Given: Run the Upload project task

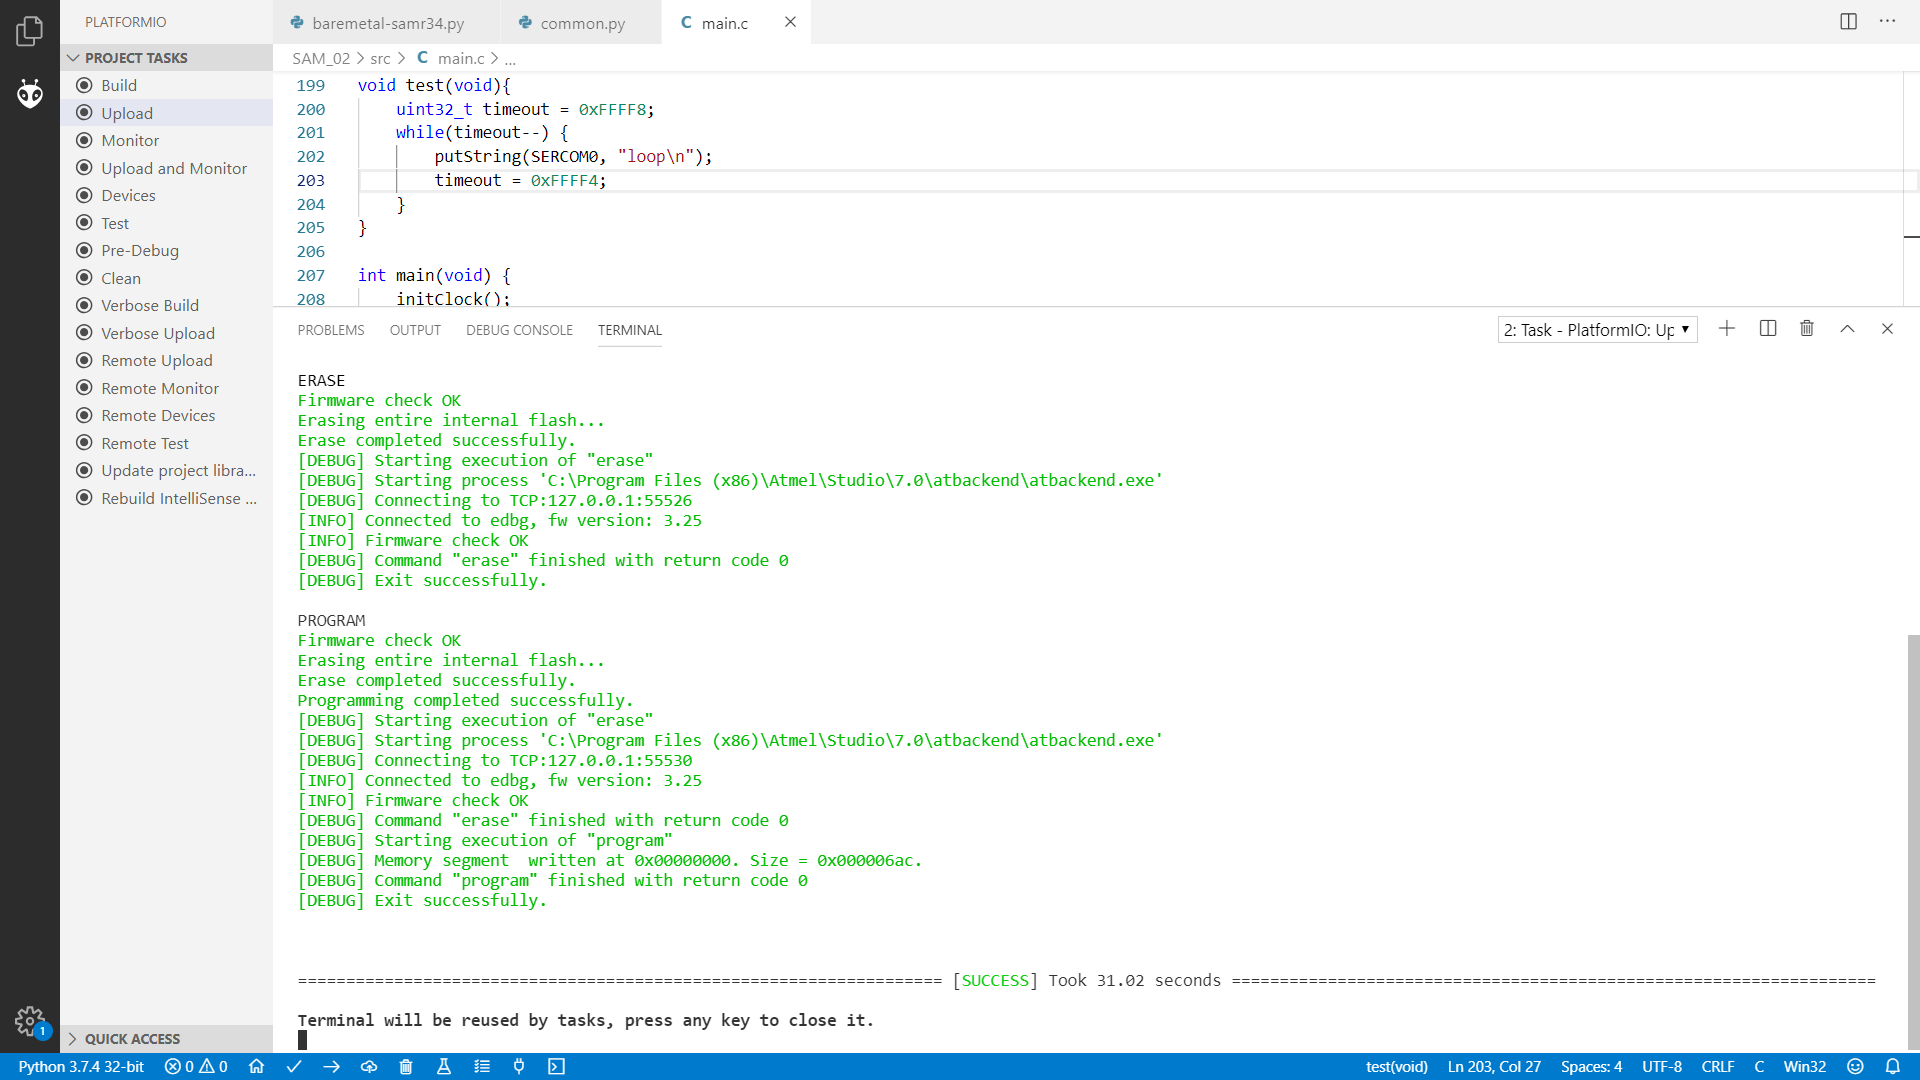Looking at the screenshot, I should (166, 113).
